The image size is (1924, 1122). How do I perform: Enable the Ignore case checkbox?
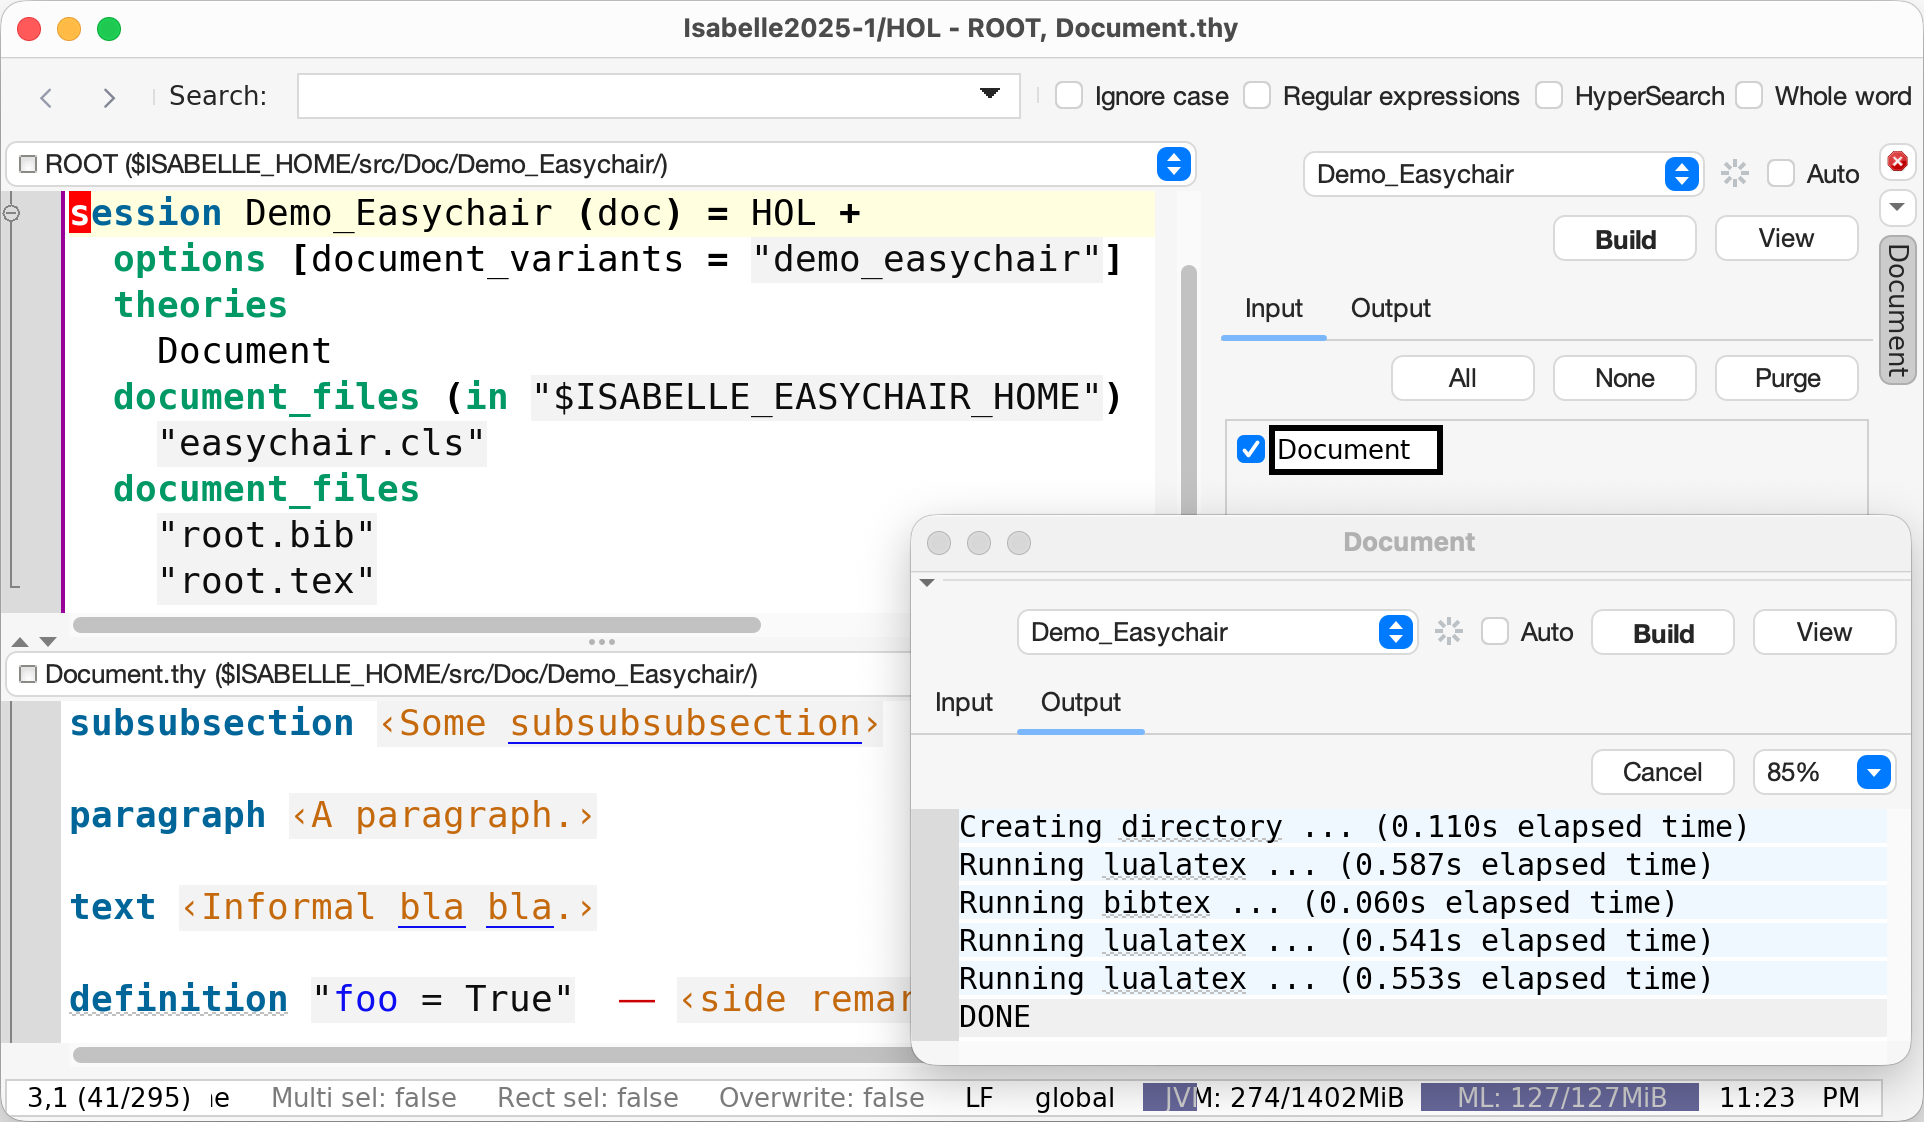(1069, 96)
